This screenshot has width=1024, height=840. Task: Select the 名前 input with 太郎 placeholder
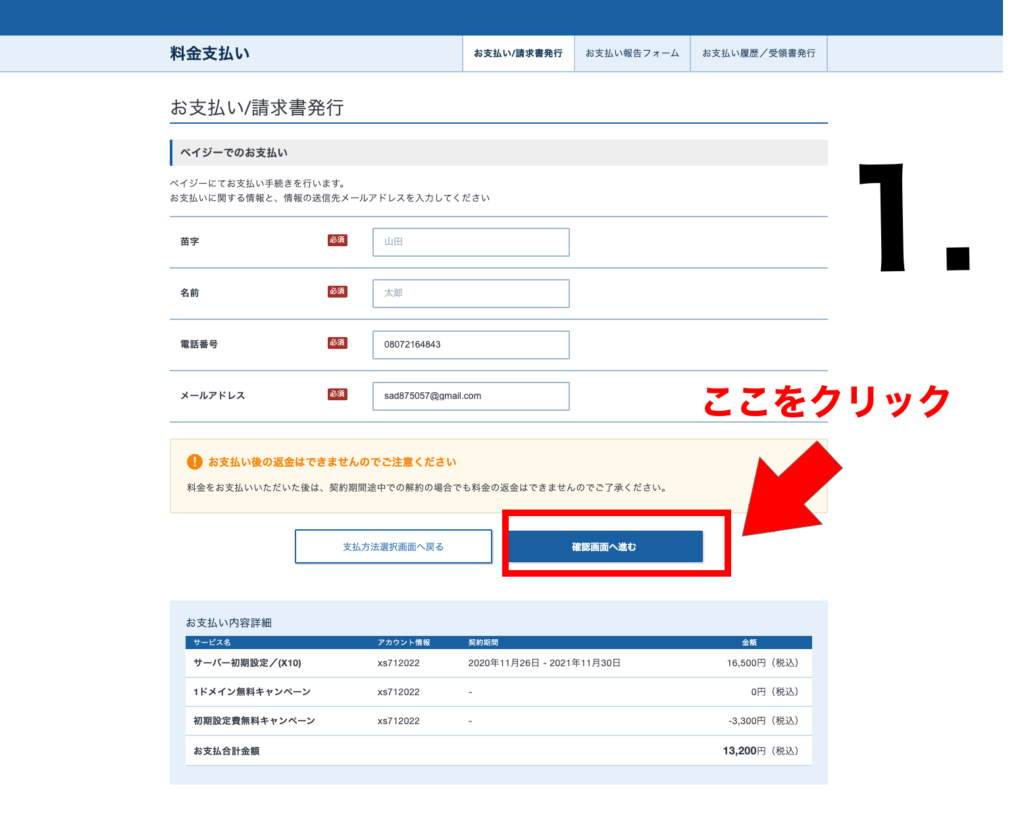[470, 292]
